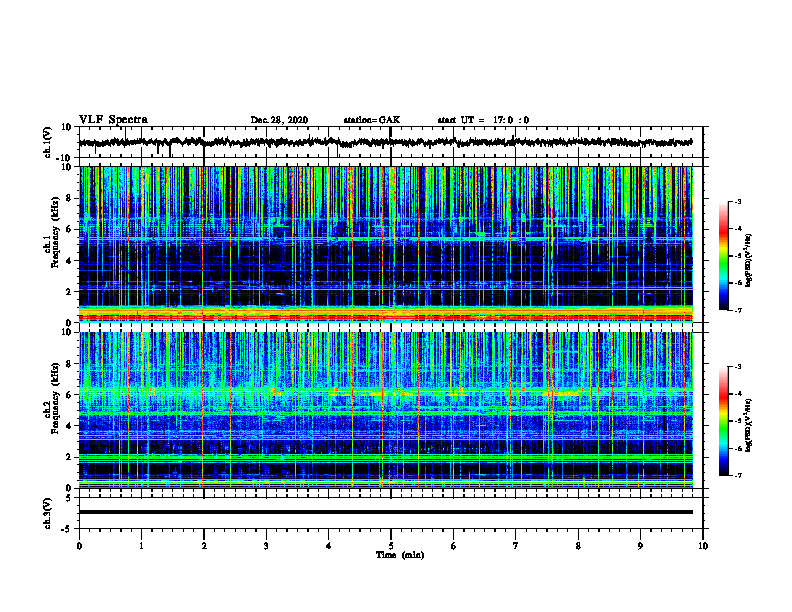Viewport: 792px width, 612px height.
Task: Click the "8" tick on the time axis
Action: click(x=578, y=546)
